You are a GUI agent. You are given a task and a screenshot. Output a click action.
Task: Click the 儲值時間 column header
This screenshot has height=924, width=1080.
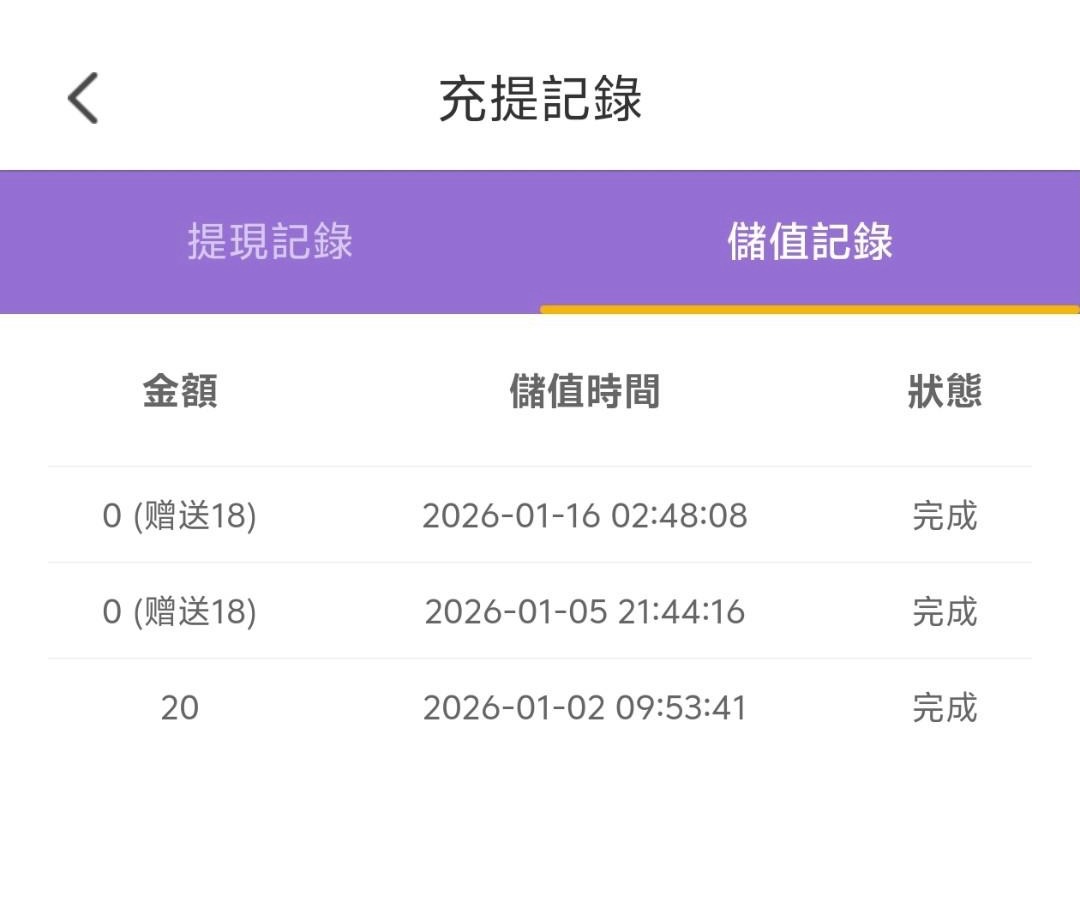pos(584,391)
